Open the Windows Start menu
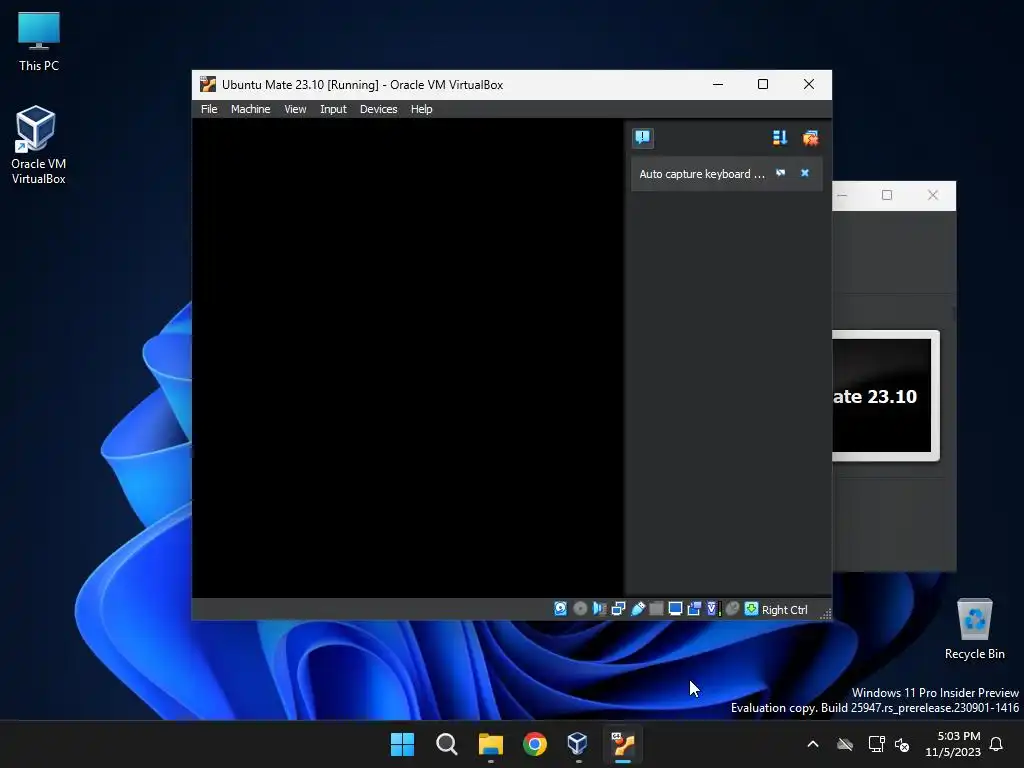 (x=402, y=744)
